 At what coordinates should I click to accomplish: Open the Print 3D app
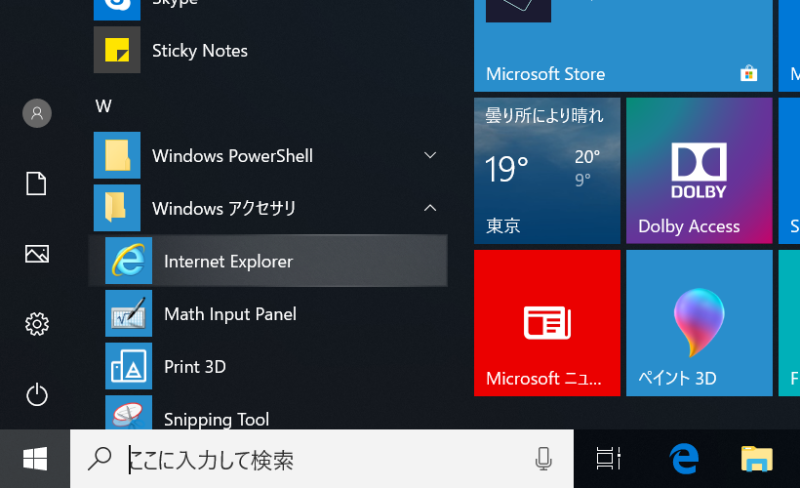(x=195, y=367)
